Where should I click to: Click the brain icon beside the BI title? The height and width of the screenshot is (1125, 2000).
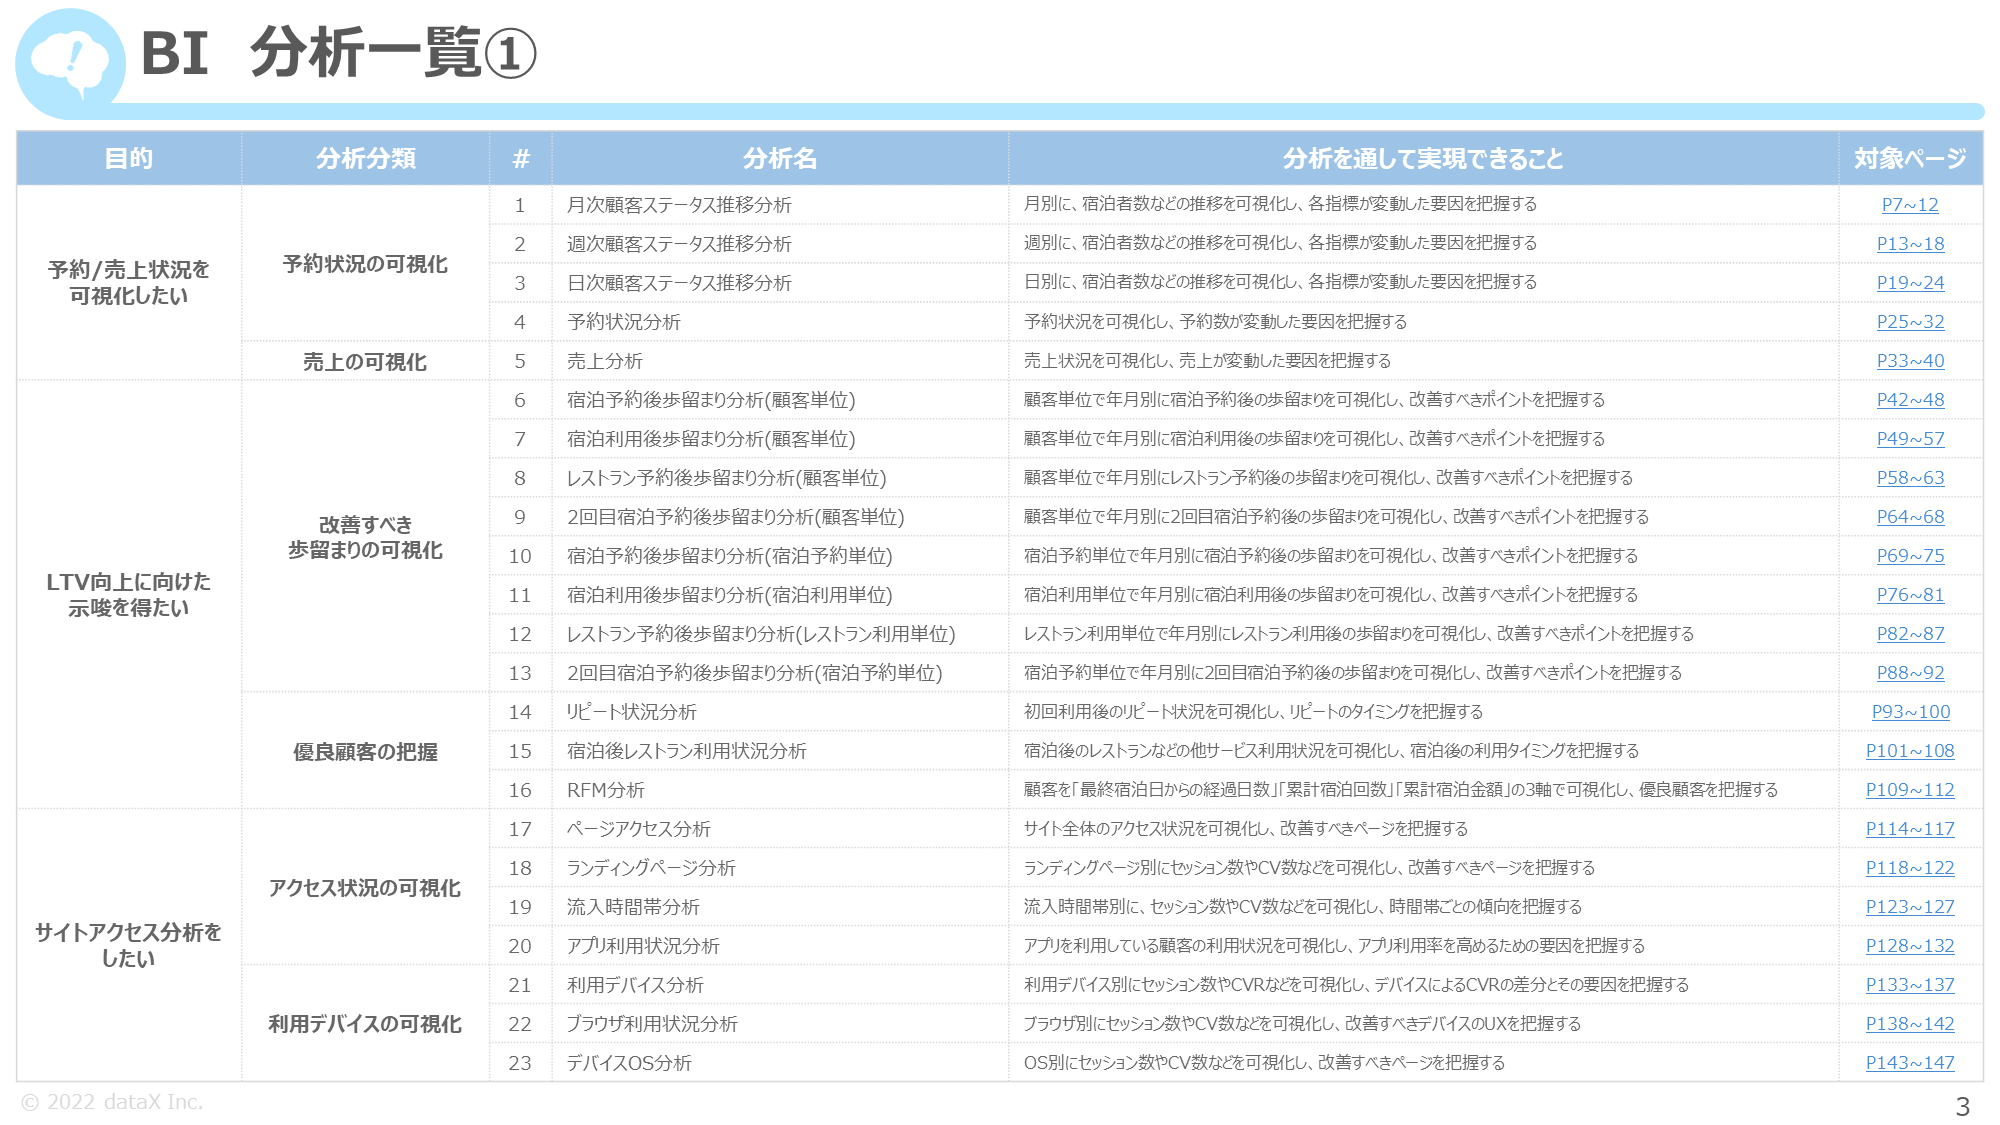tap(70, 63)
